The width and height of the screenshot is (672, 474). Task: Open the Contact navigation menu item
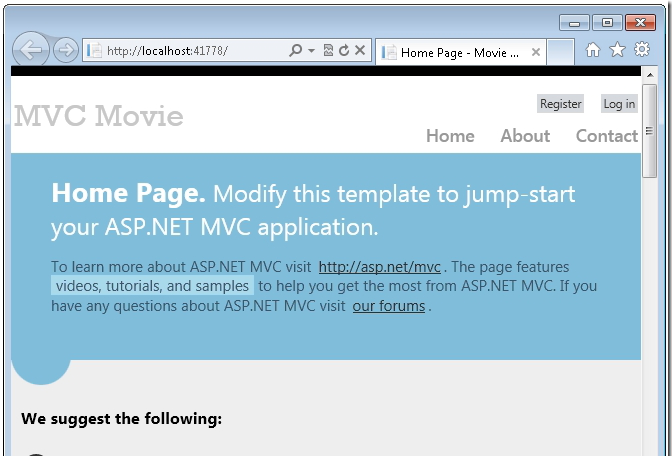point(607,136)
